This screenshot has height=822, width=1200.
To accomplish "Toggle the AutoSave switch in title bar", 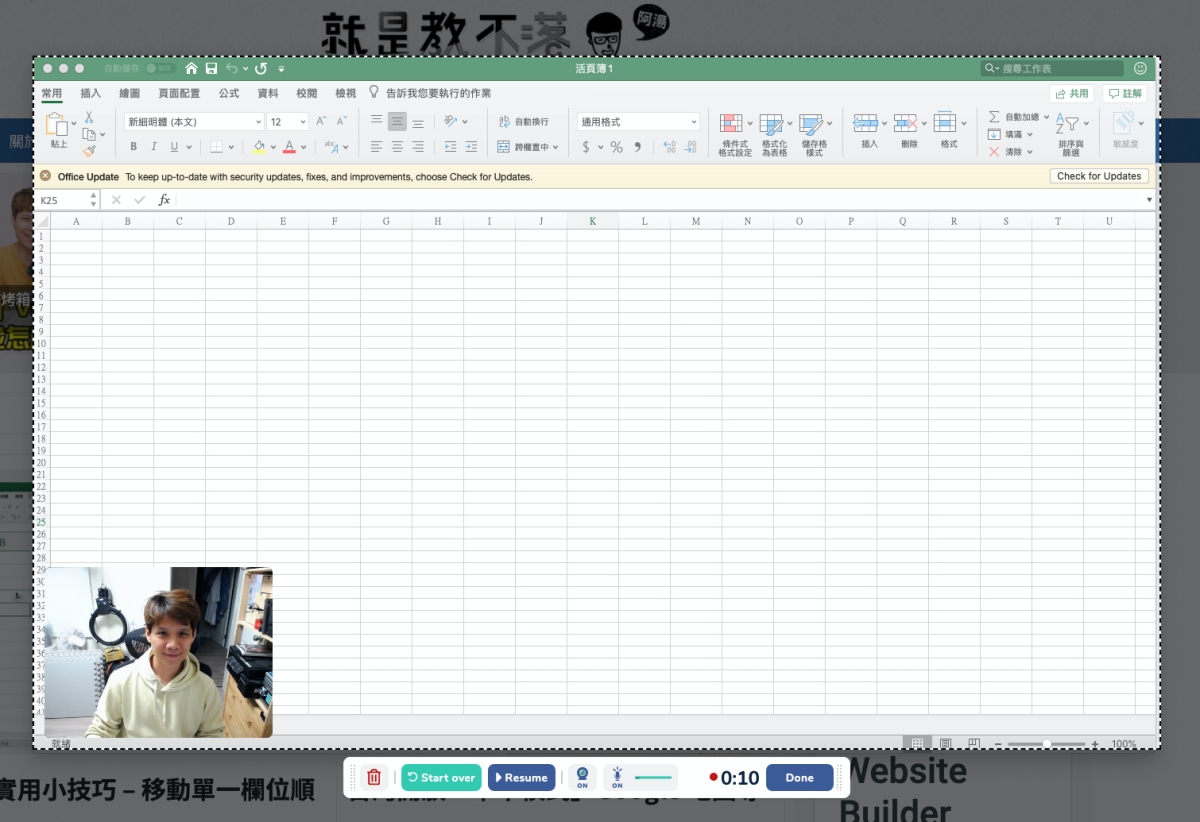I will [x=159, y=68].
